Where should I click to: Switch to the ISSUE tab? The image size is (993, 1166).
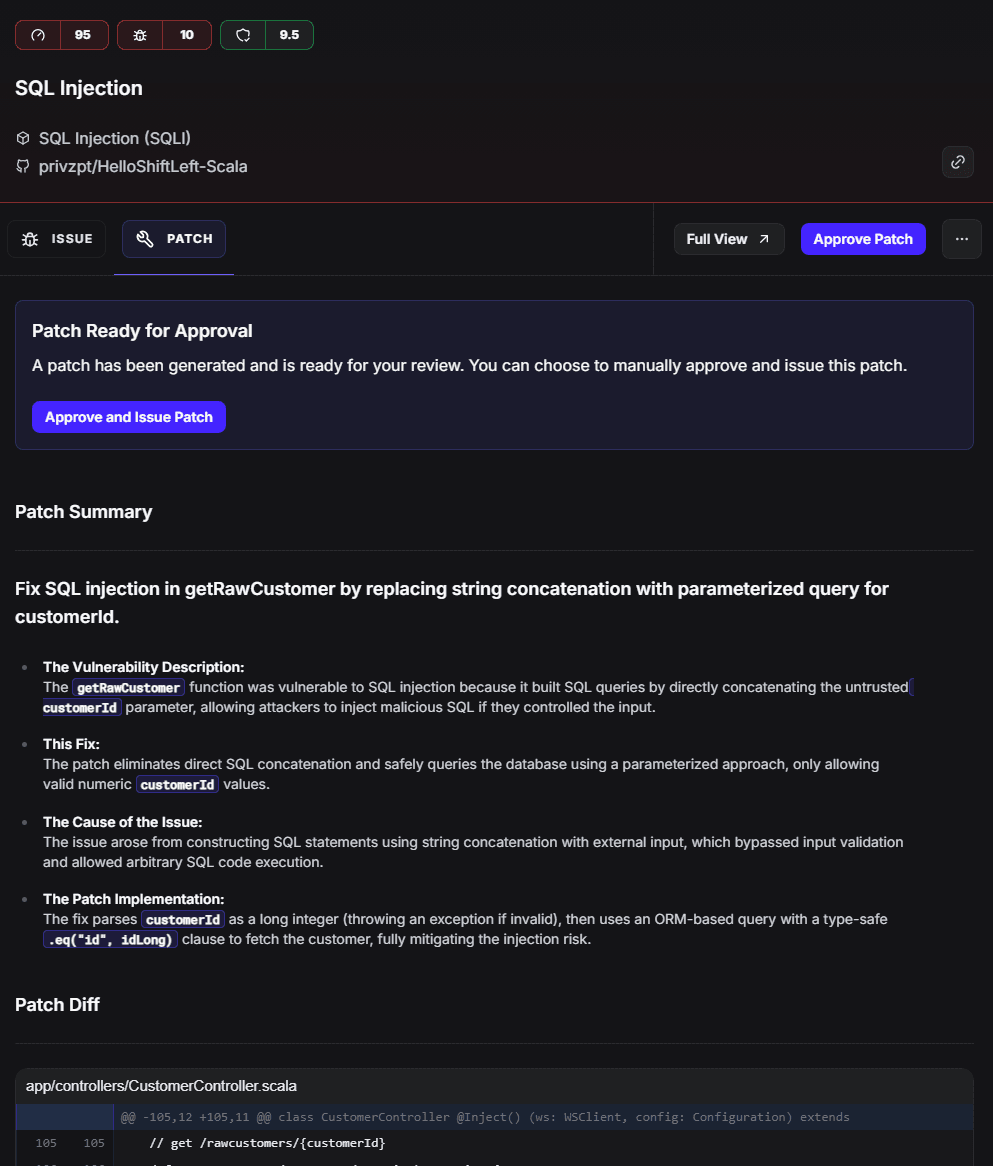coord(57,239)
